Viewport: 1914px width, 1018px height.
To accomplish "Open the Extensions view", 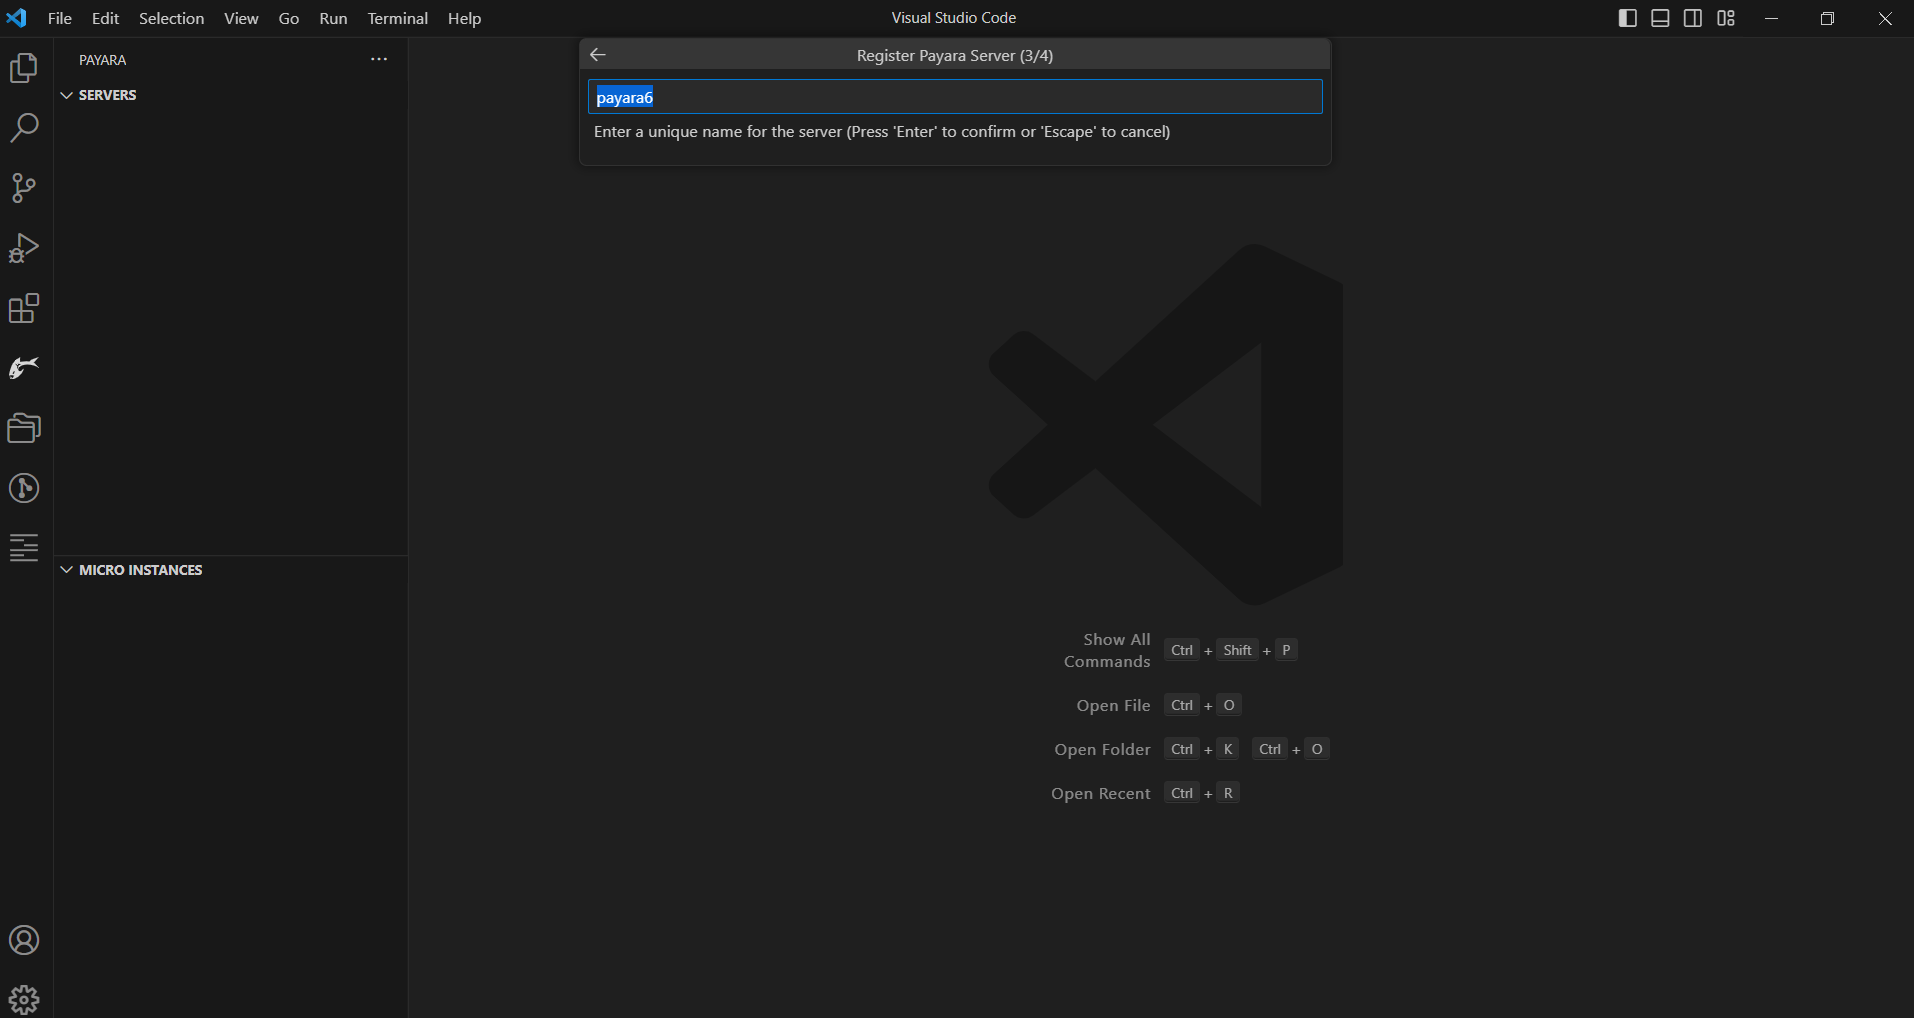I will click(x=24, y=308).
